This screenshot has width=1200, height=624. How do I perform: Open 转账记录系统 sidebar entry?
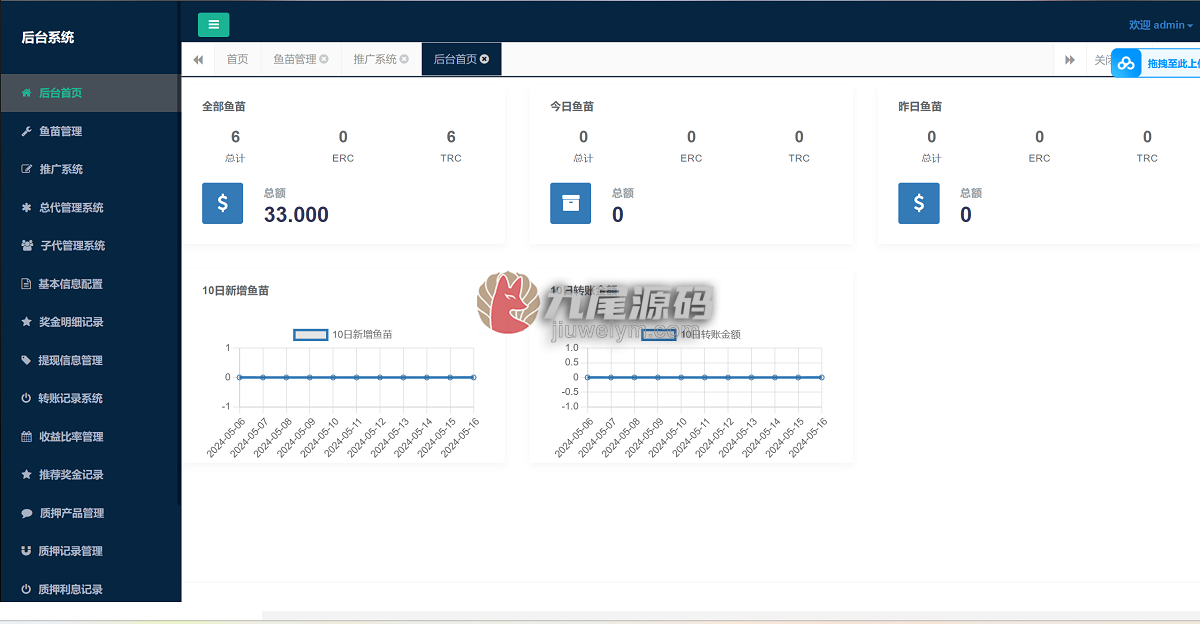click(90, 398)
